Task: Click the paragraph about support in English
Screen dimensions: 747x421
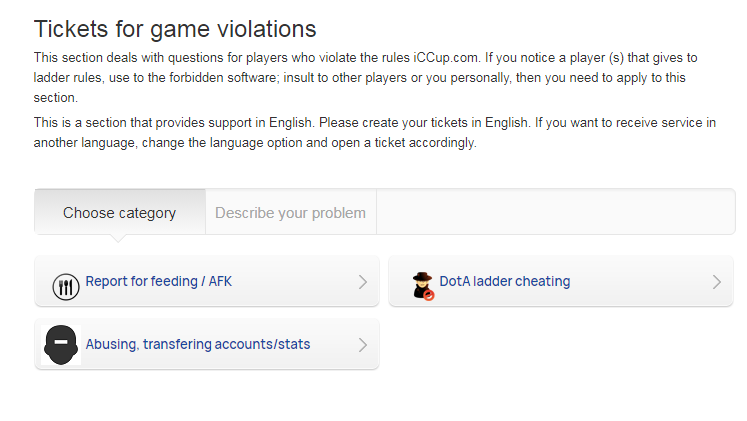Action: click(x=374, y=132)
